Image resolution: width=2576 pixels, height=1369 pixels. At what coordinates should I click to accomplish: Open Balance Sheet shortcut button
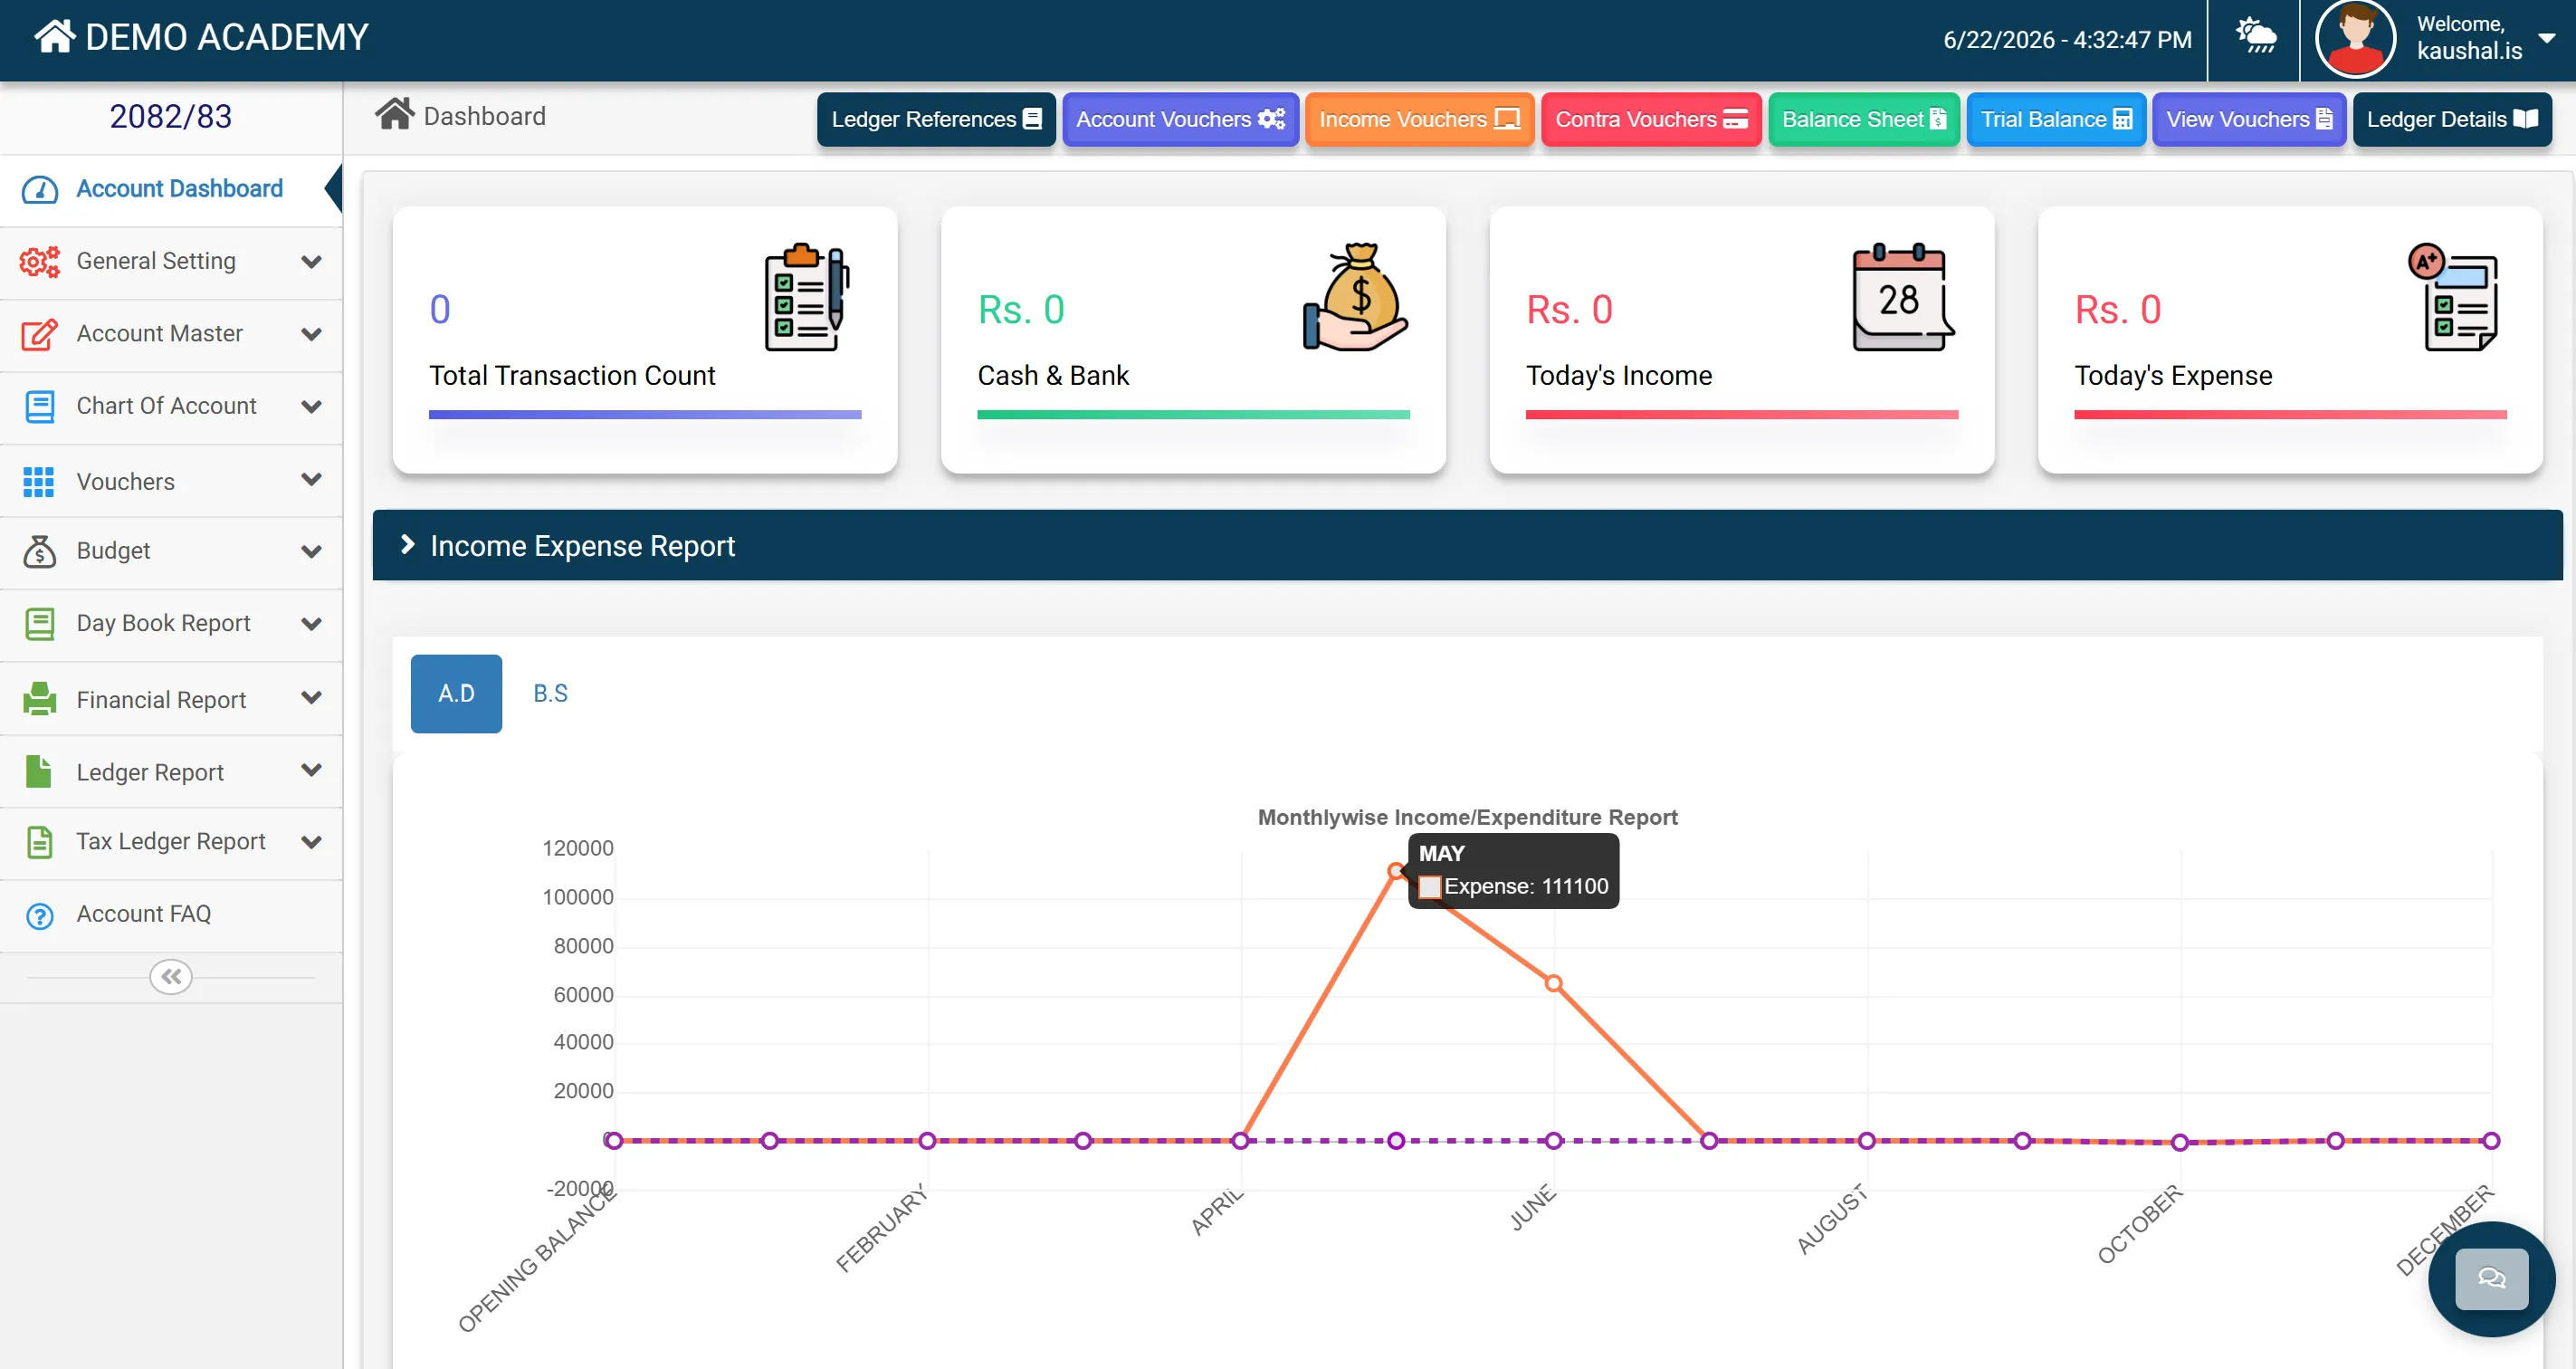pos(1863,119)
